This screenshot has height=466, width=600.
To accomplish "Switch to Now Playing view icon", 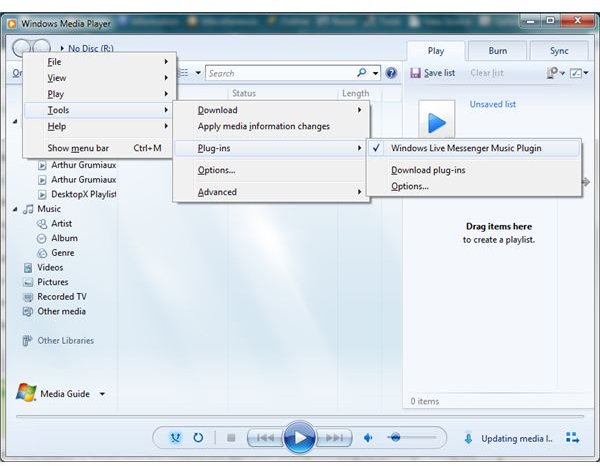I will coord(572,438).
